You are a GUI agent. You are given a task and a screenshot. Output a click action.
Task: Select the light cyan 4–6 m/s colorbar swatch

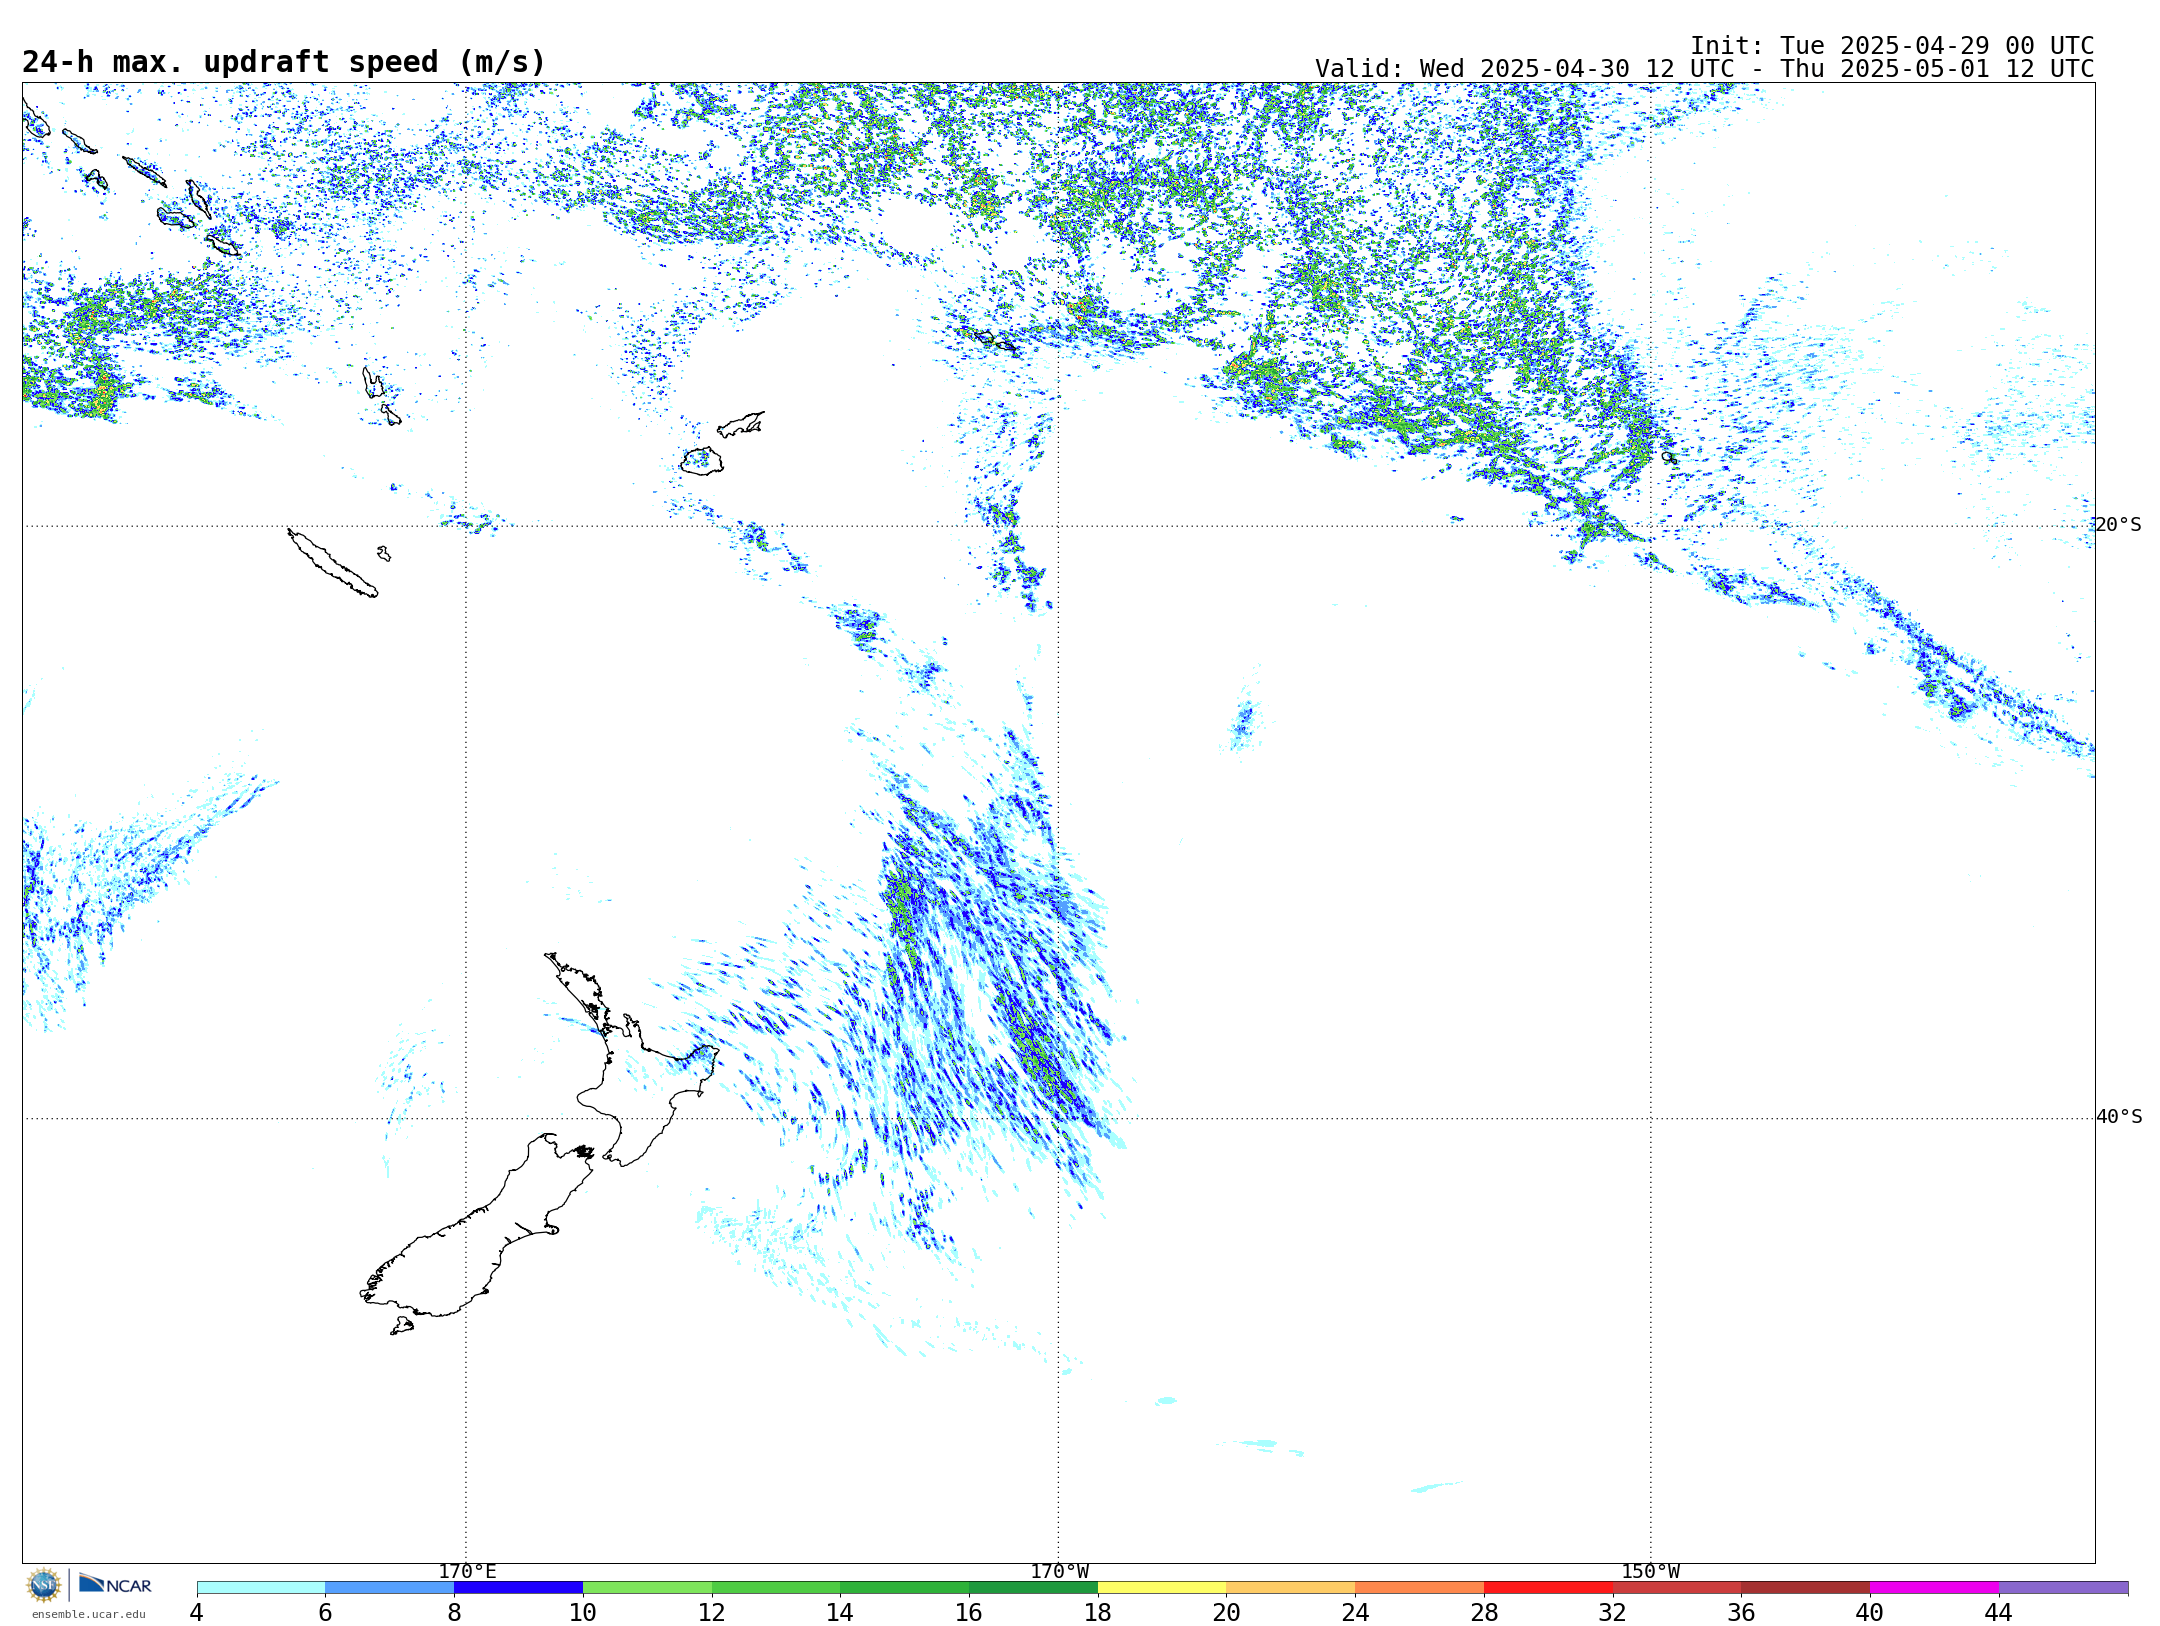click(261, 1588)
